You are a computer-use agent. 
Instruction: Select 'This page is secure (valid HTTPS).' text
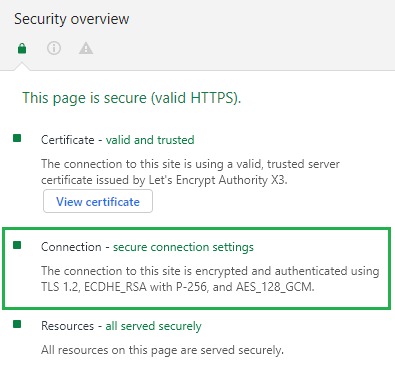click(x=132, y=98)
